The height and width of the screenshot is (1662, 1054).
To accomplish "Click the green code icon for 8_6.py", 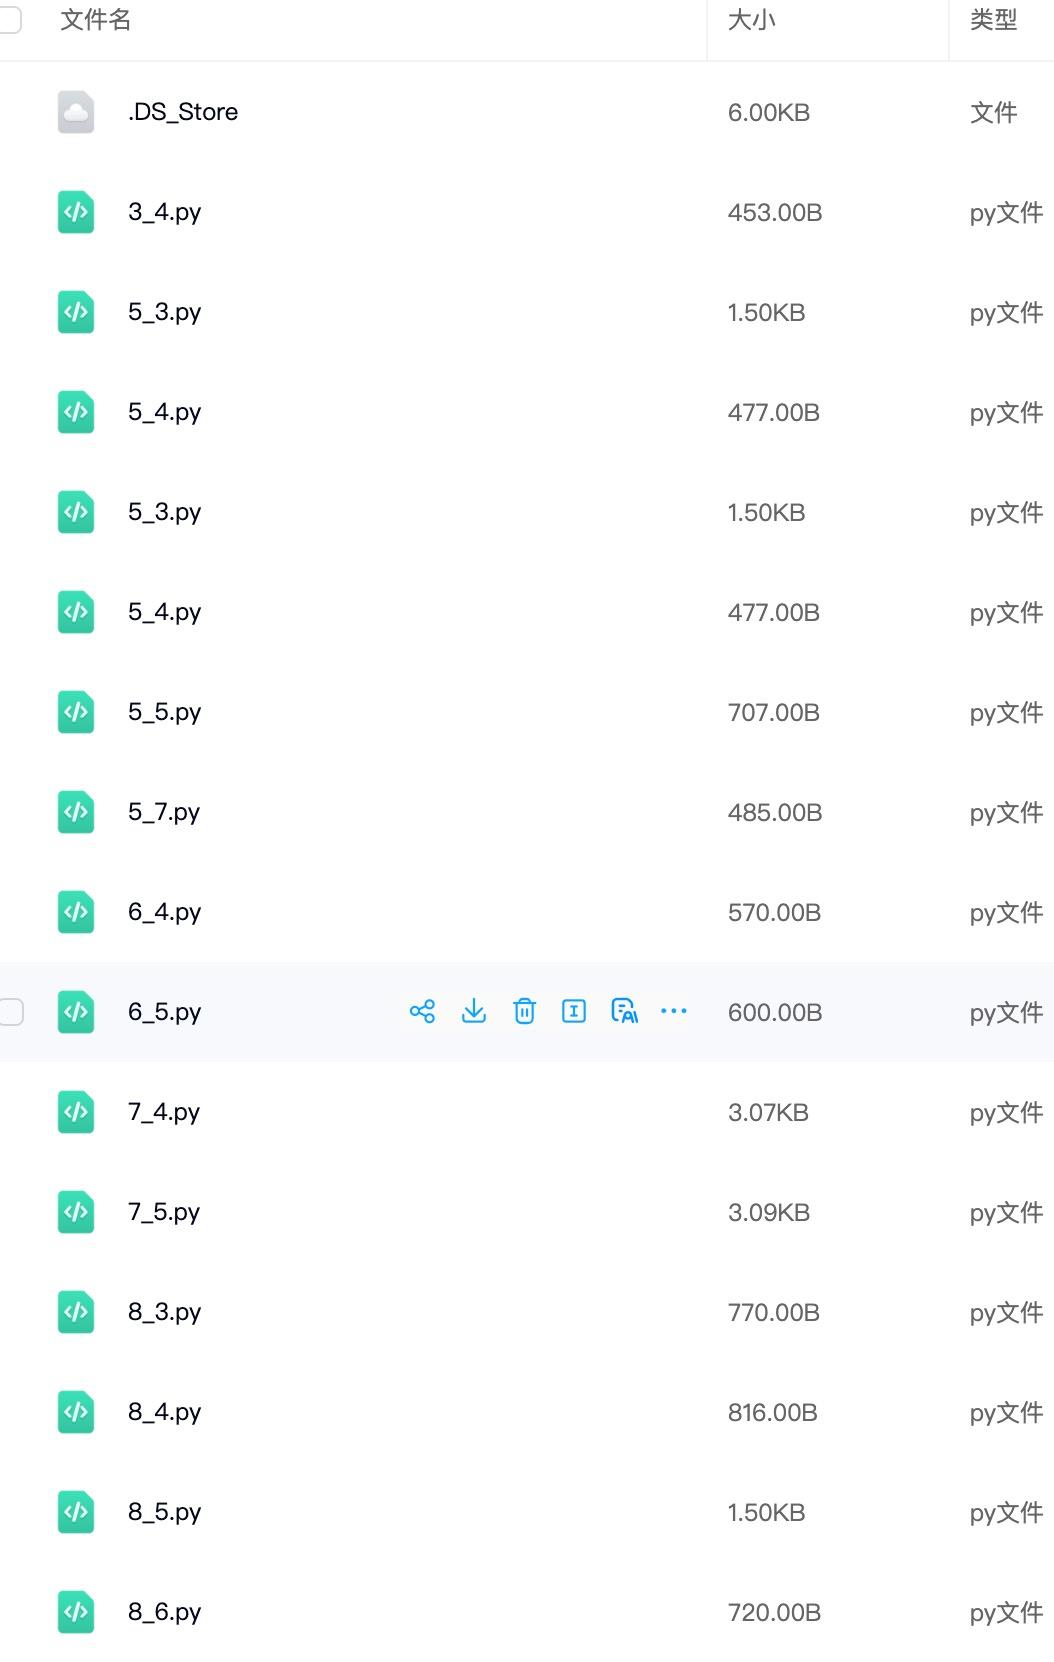I will [x=76, y=1612].
